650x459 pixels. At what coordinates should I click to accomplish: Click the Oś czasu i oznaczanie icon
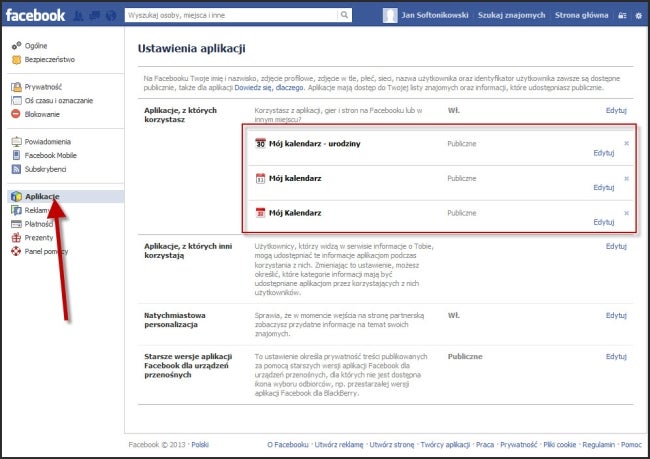coord(16,101)
